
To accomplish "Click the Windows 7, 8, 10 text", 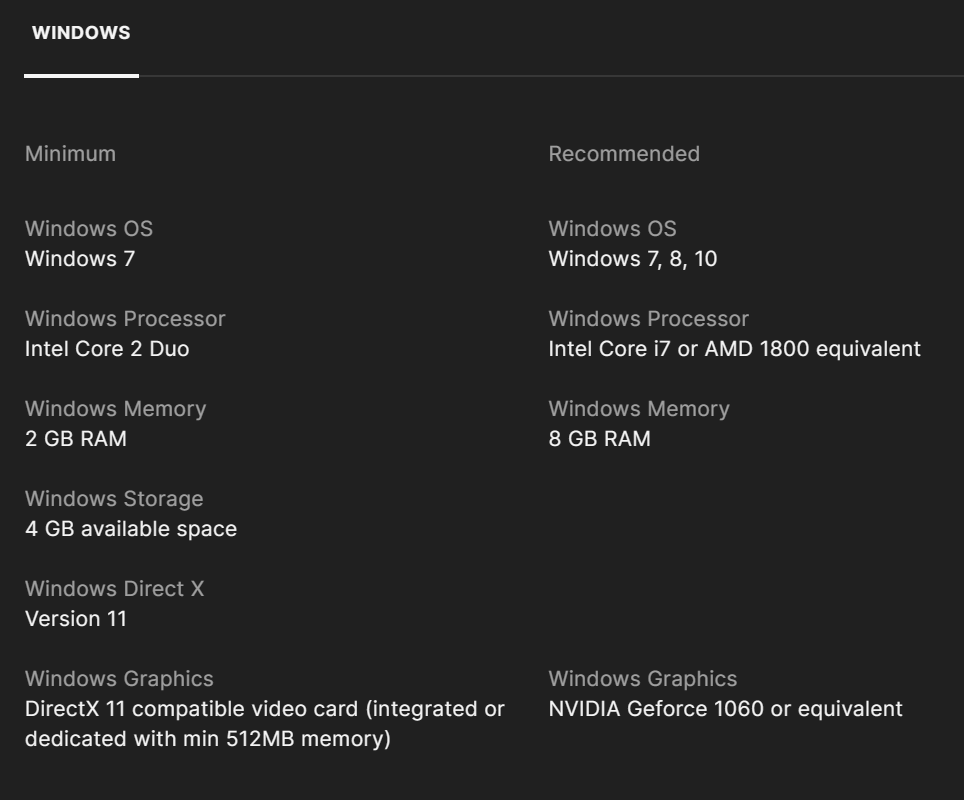I will (632, 259).
